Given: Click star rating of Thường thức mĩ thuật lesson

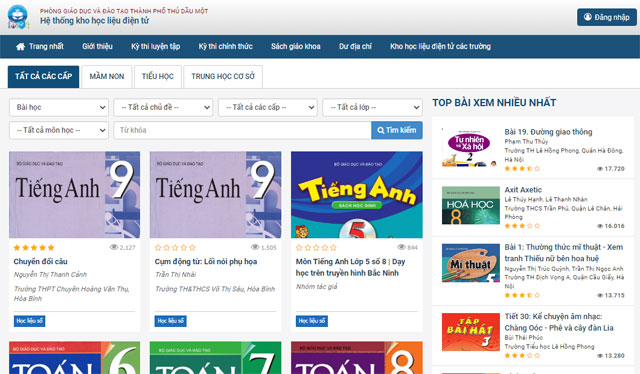Looking at the screenshot, I should point(522,295).
